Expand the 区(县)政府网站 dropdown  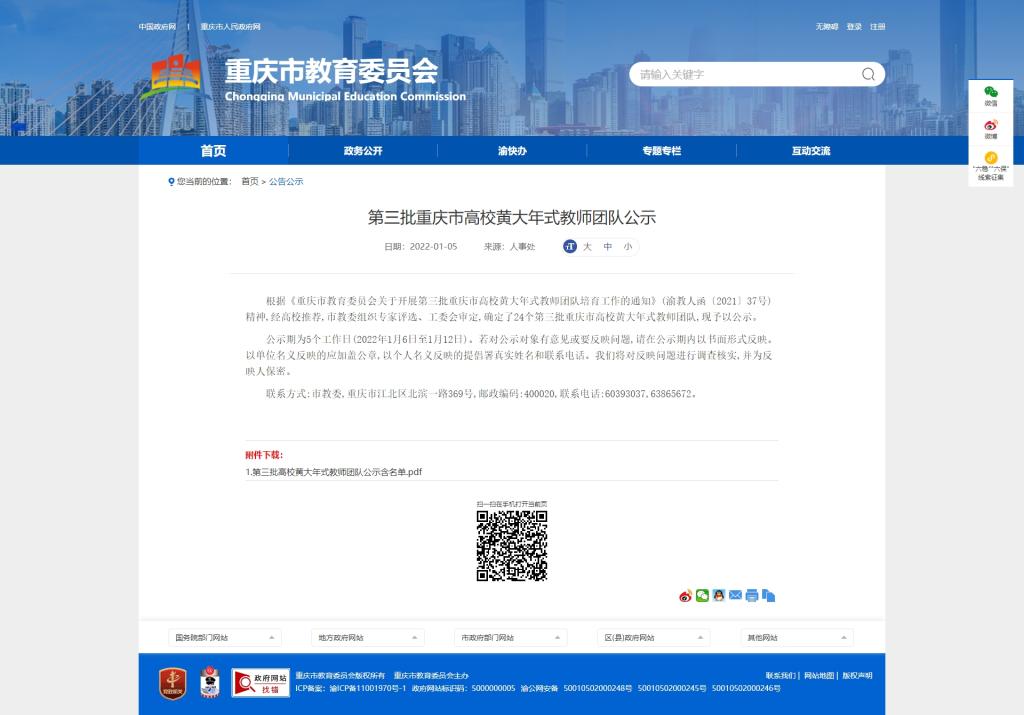[x=653, y=637]
